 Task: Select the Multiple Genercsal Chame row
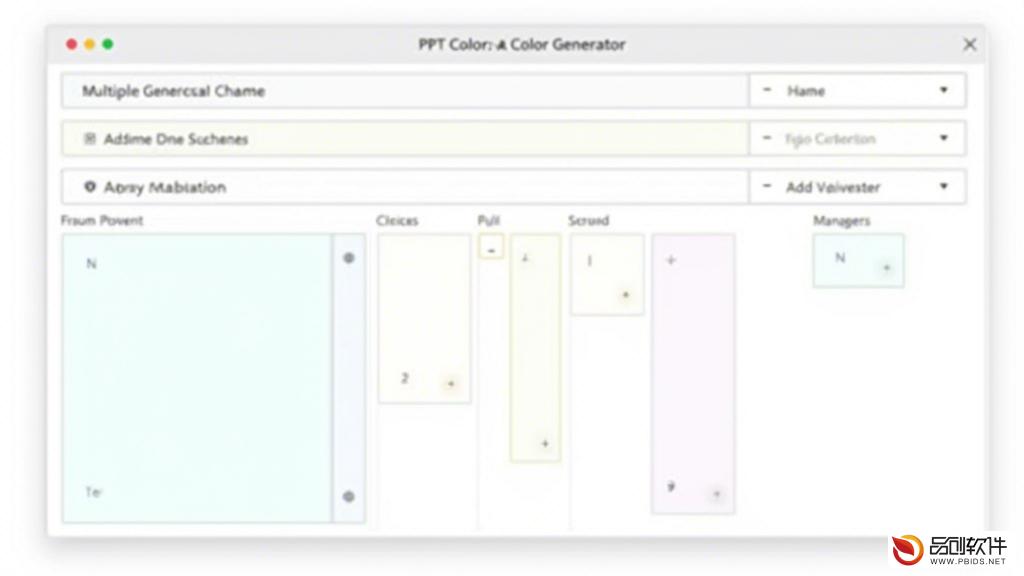405,91
